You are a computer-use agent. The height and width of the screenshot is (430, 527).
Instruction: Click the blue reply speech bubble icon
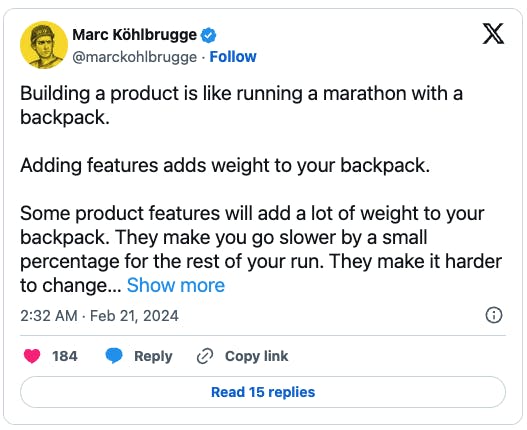114,356
